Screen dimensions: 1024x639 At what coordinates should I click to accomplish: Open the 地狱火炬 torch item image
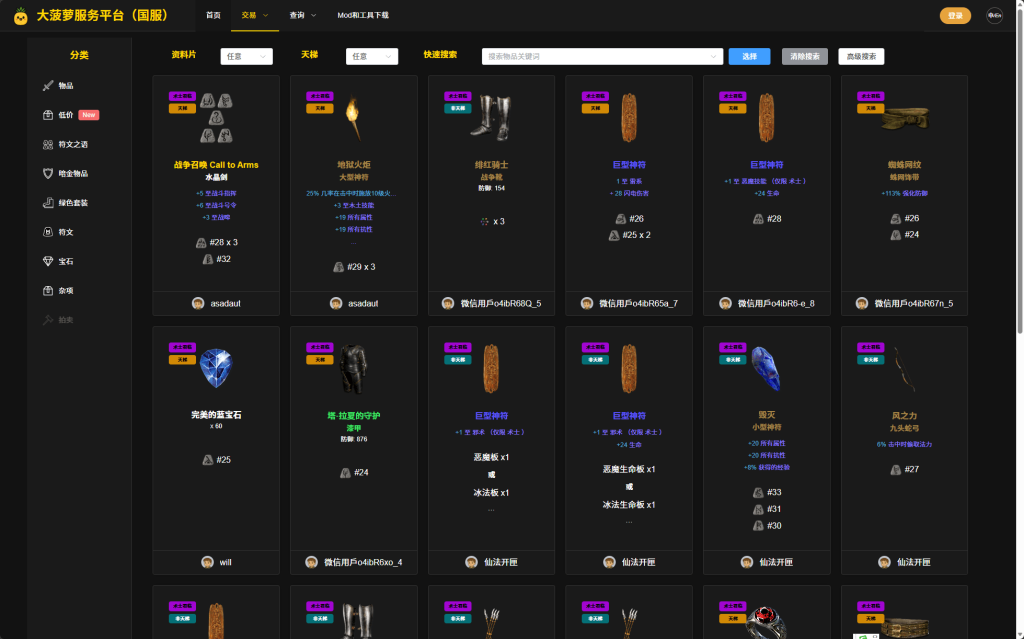pos(353,118)
